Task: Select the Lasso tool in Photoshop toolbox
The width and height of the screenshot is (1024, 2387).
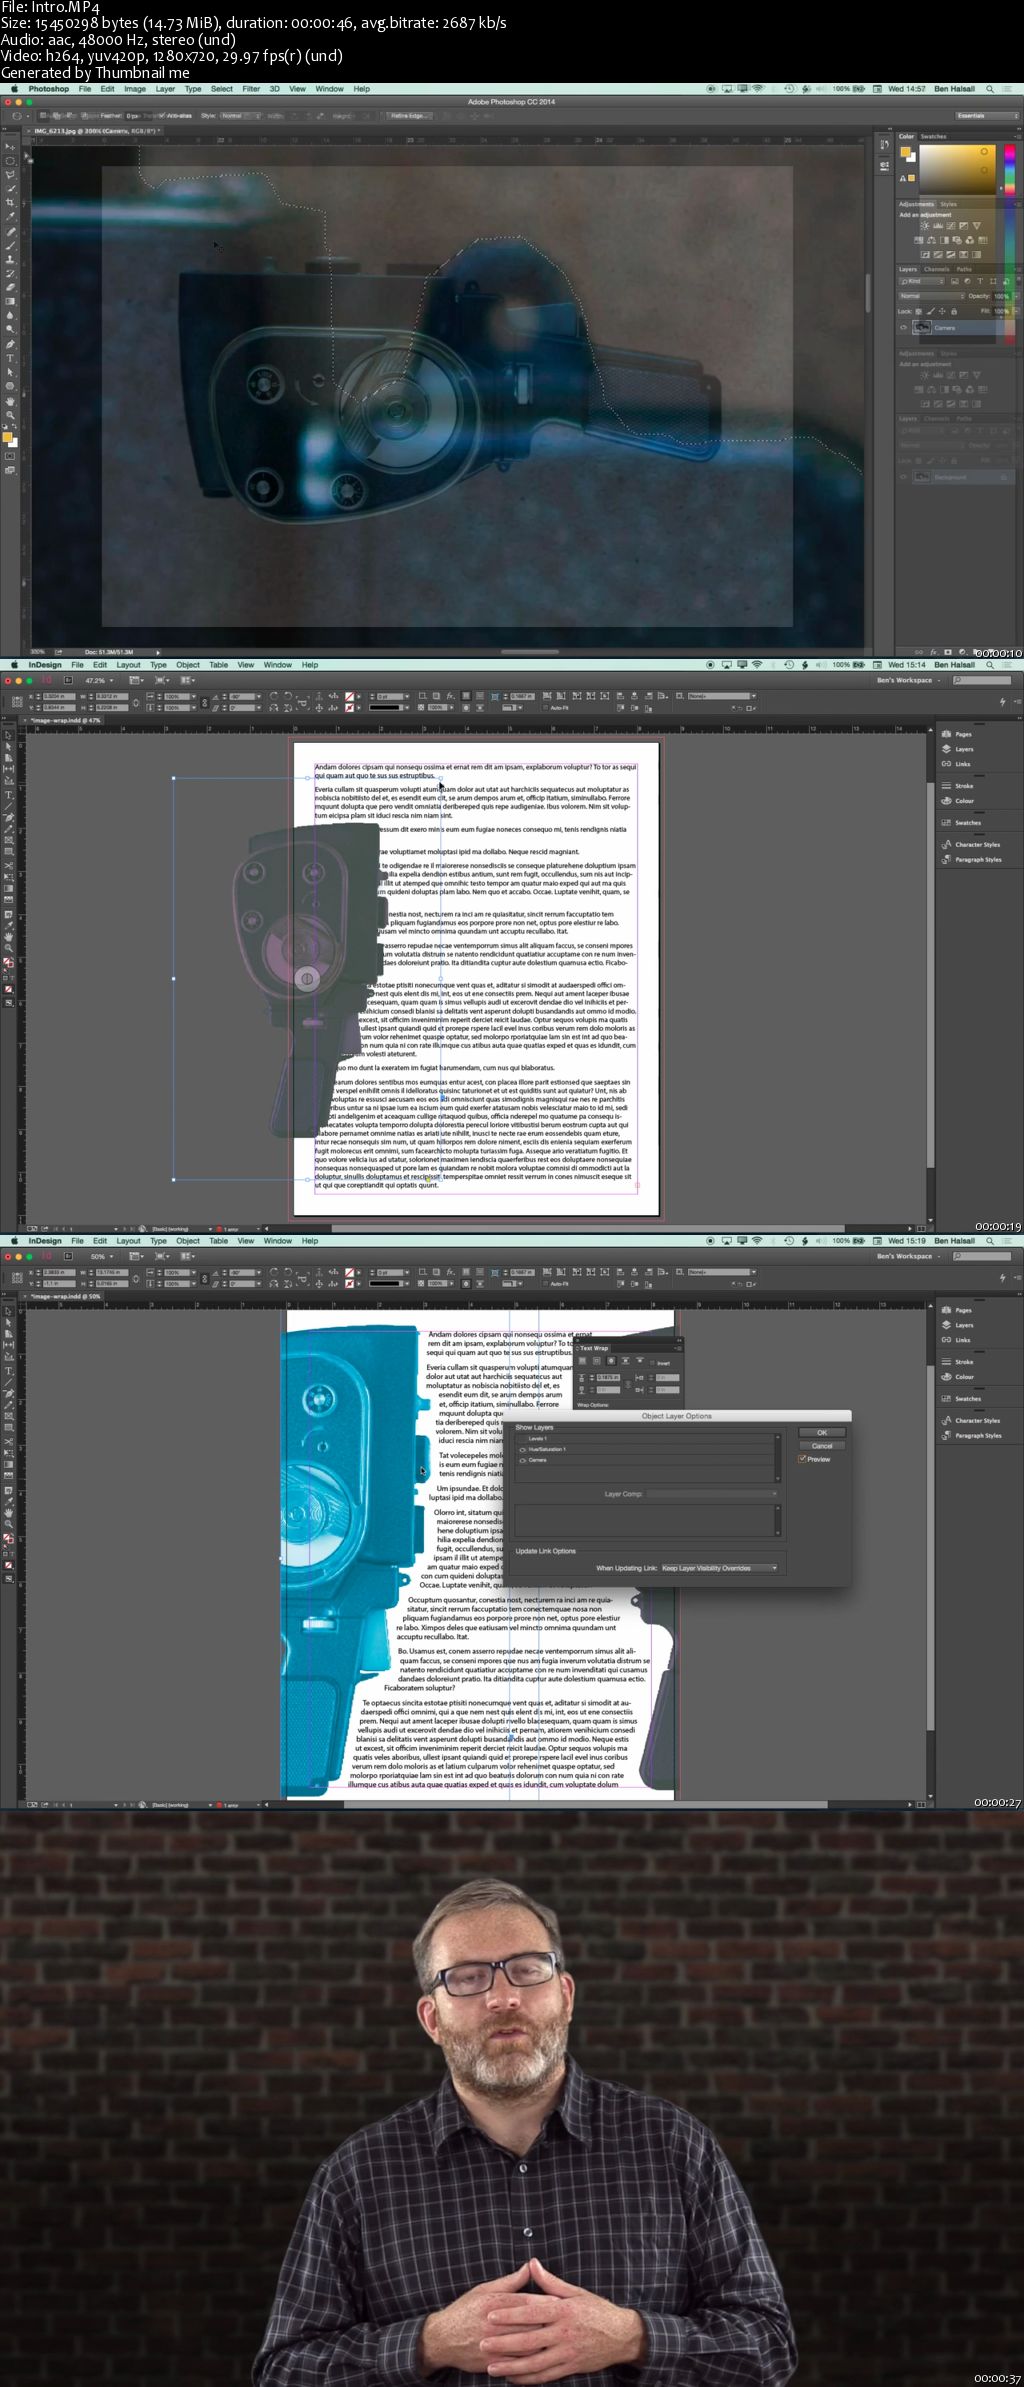Action: [x=11, y=174]
